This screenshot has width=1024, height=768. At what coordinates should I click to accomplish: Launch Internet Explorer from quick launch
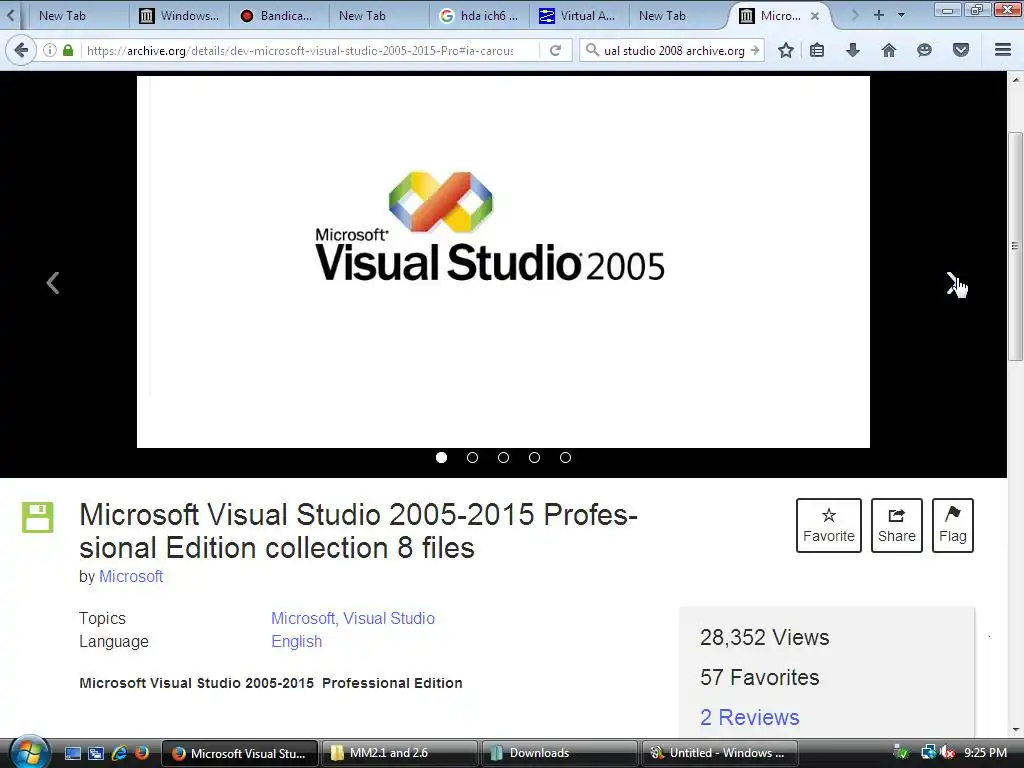tap(119, 754)
